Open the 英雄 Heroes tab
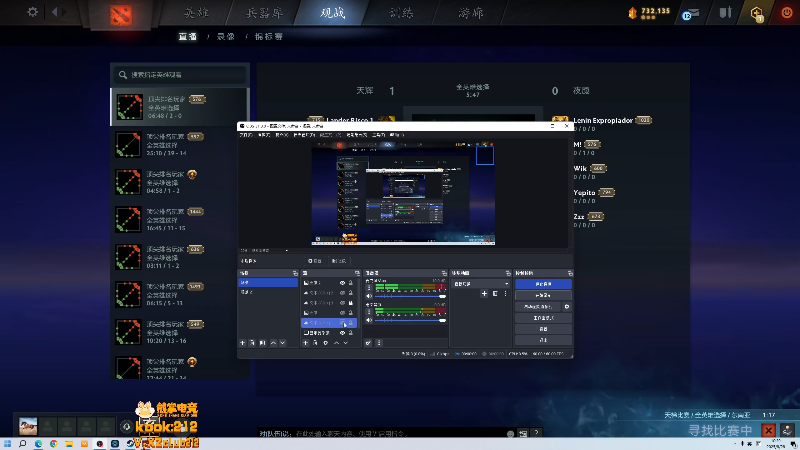The height and width of the screenshot is (450, 800). (196, 13)
